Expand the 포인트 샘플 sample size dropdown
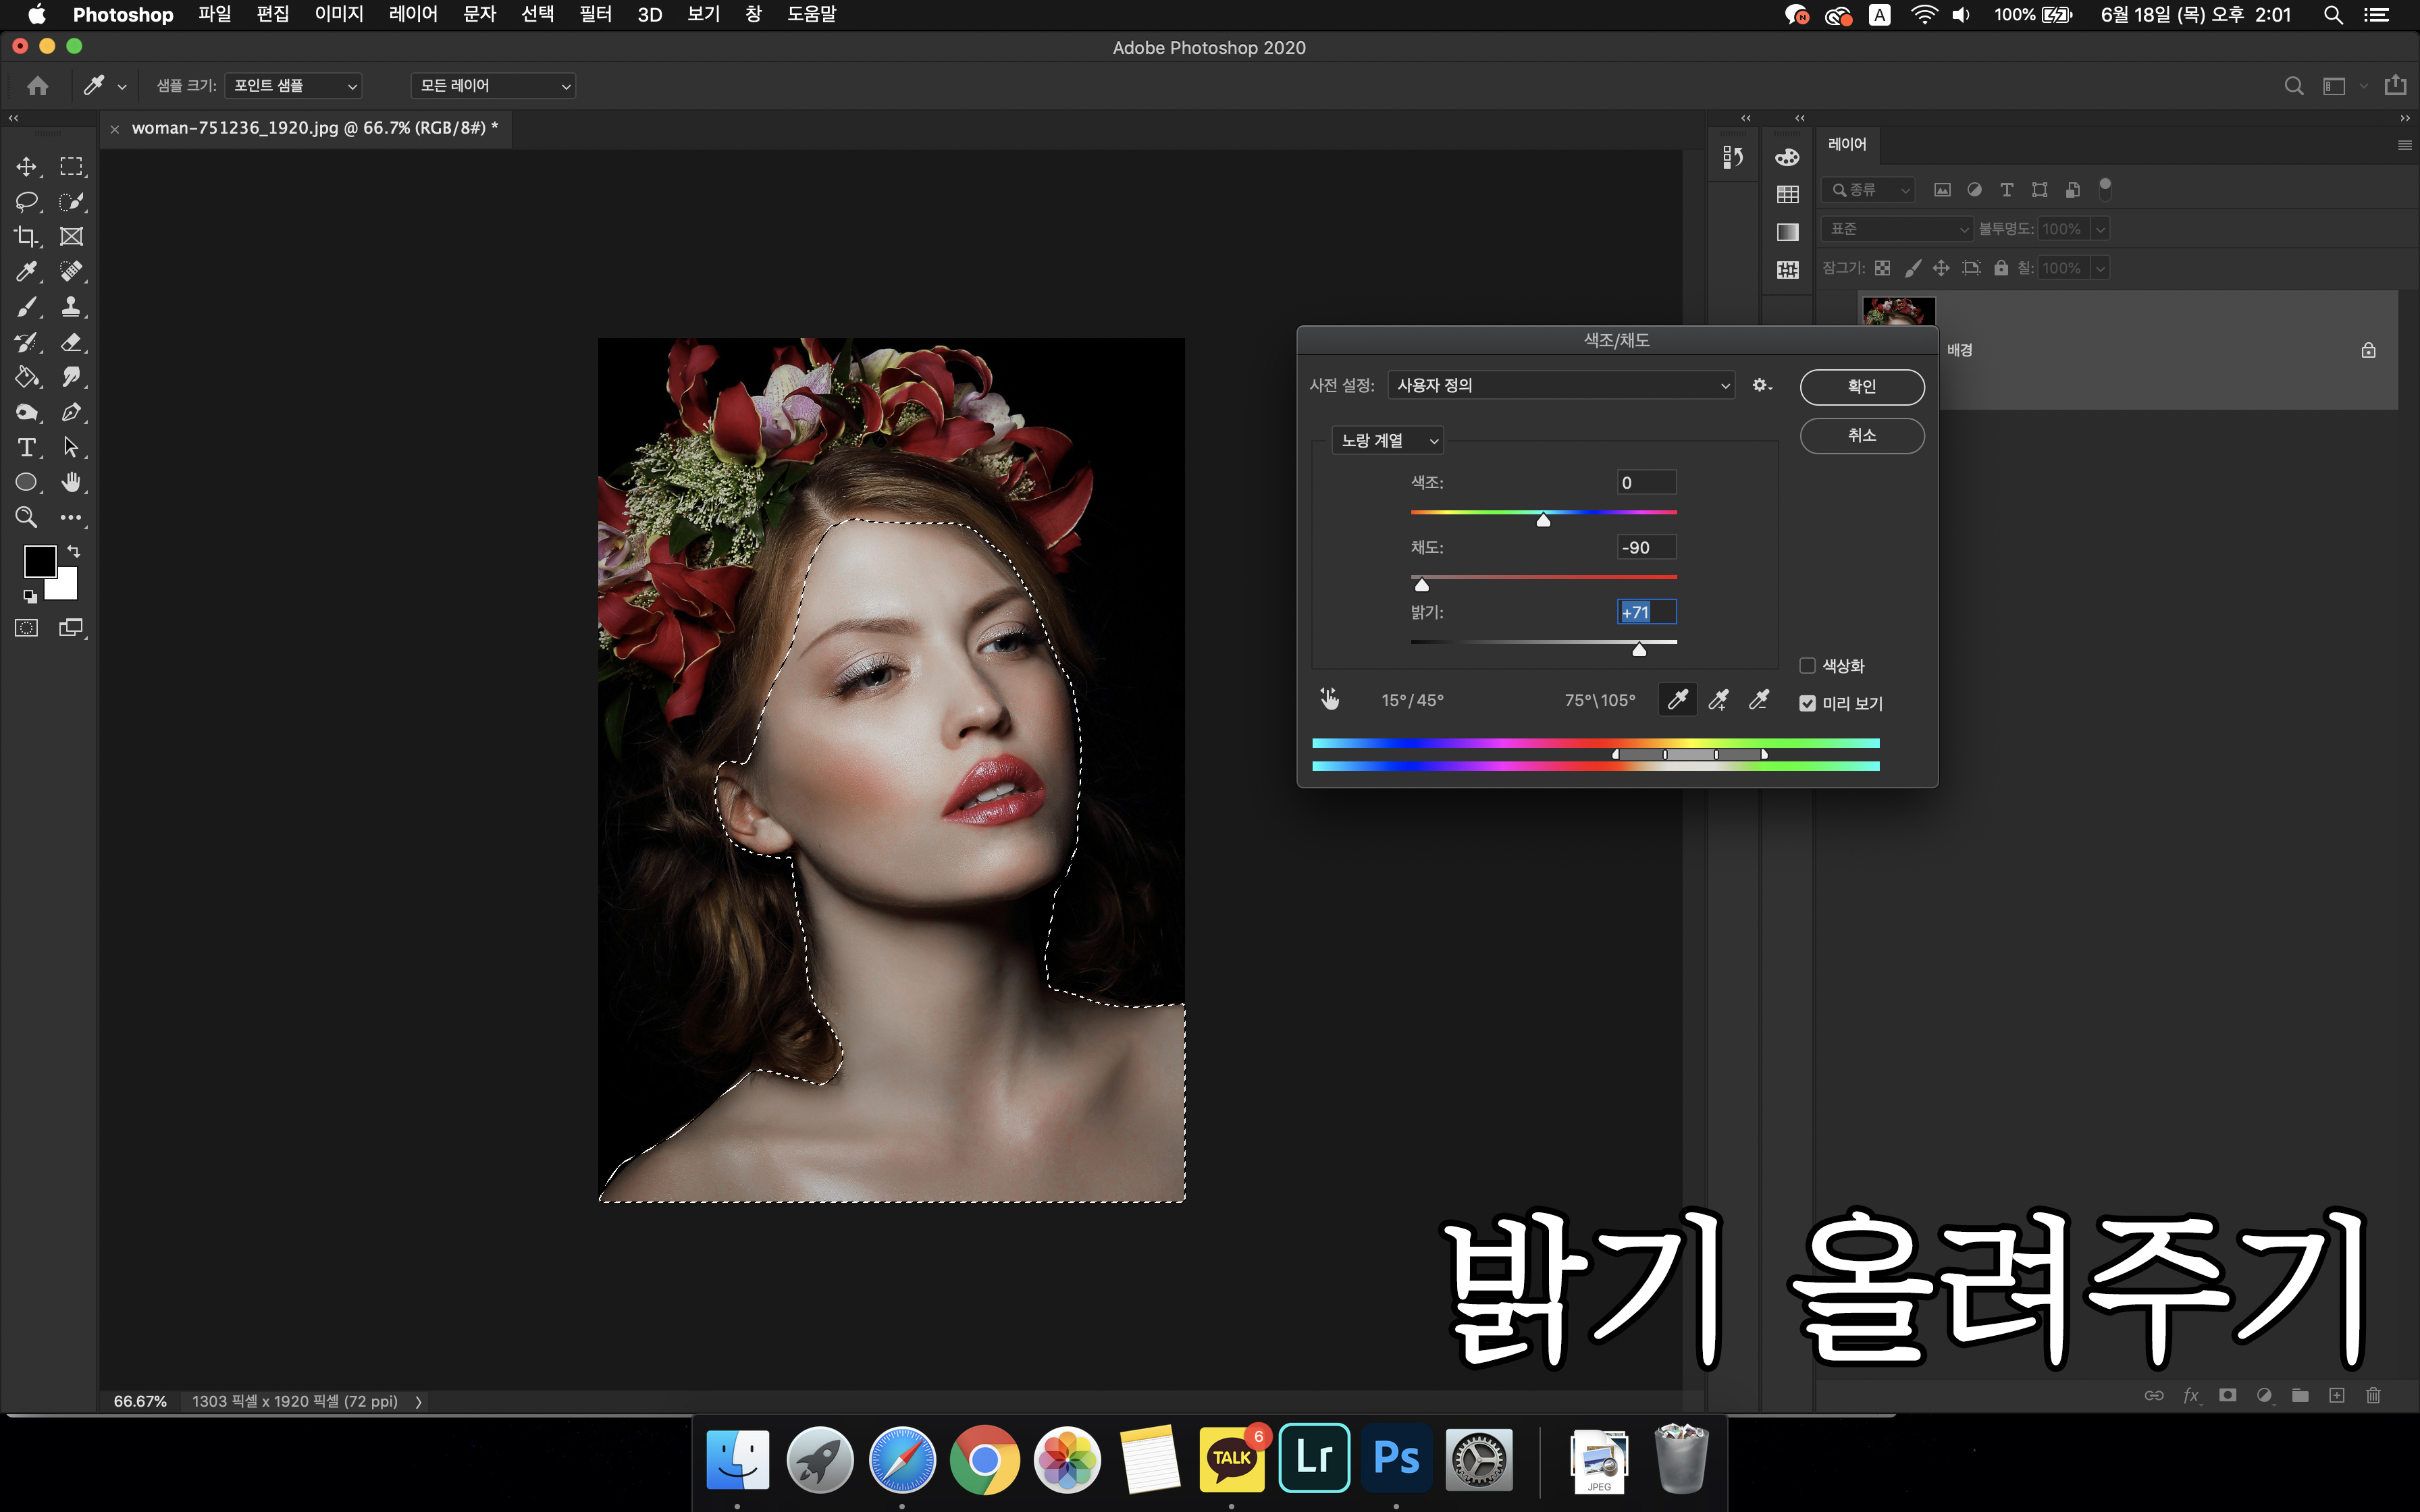 (x=293, y=86)
